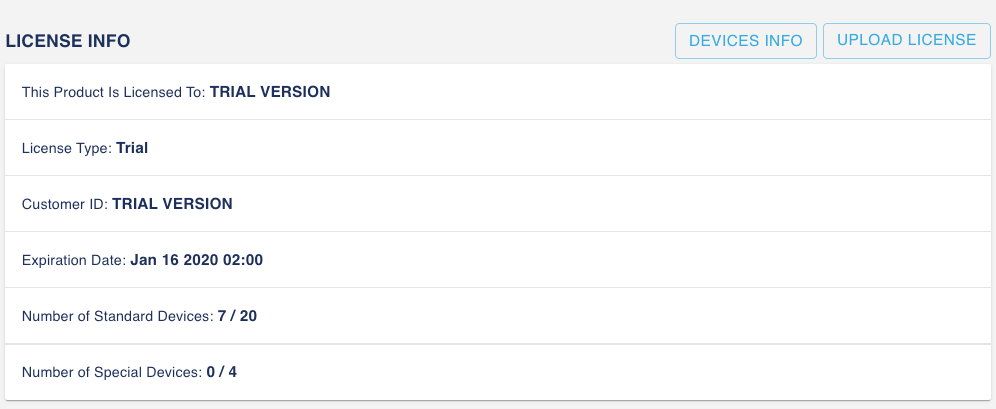The height and width of the screenshot is (409, 996).
Task: Click the 'License Type' label
Action: [67, 148]
